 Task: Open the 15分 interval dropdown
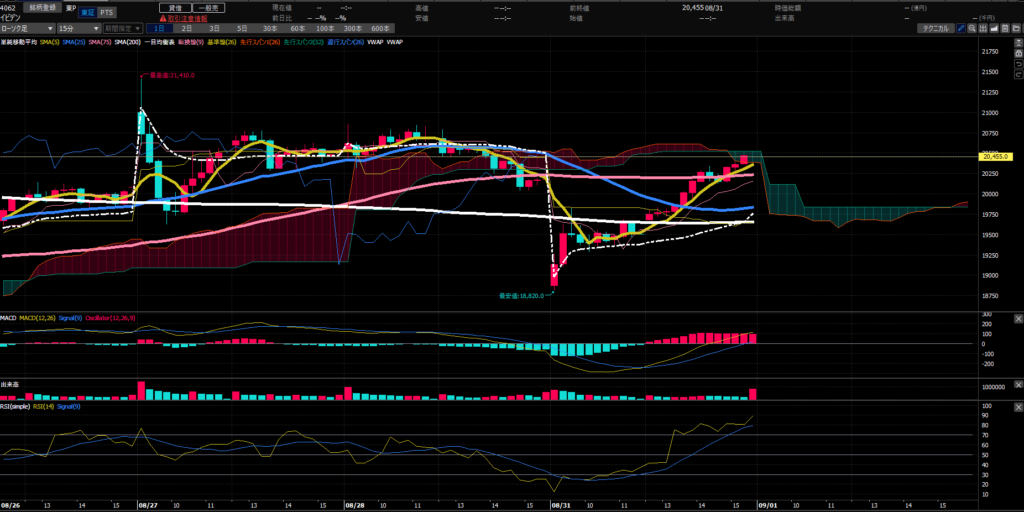79,29
